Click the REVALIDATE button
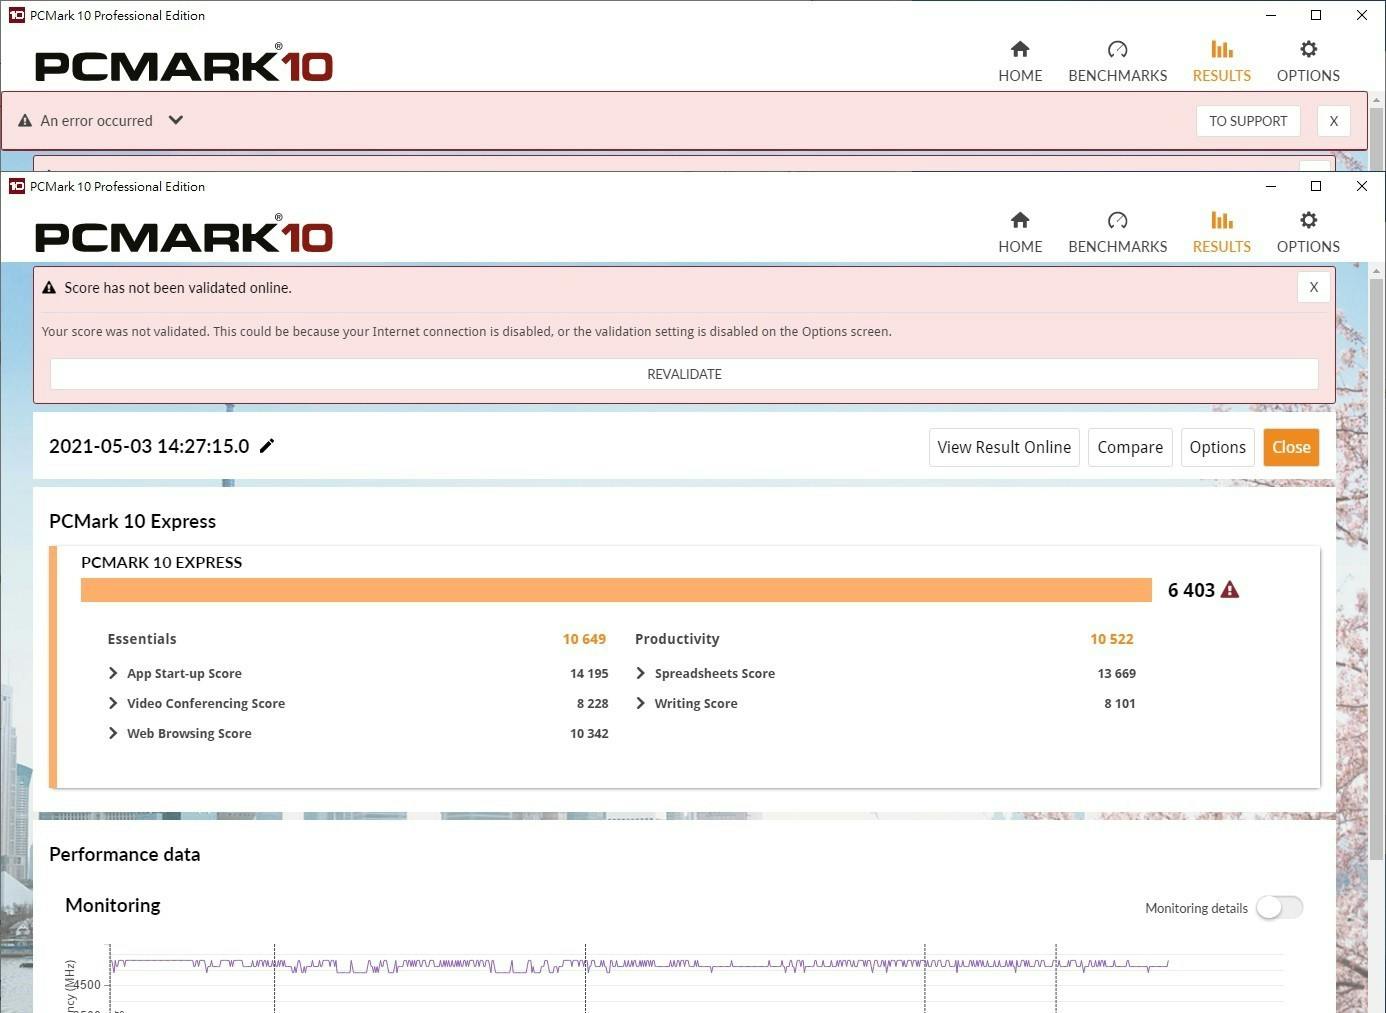The height and width of the screenshot is (1013, 1386). click(x=684, y=374)
